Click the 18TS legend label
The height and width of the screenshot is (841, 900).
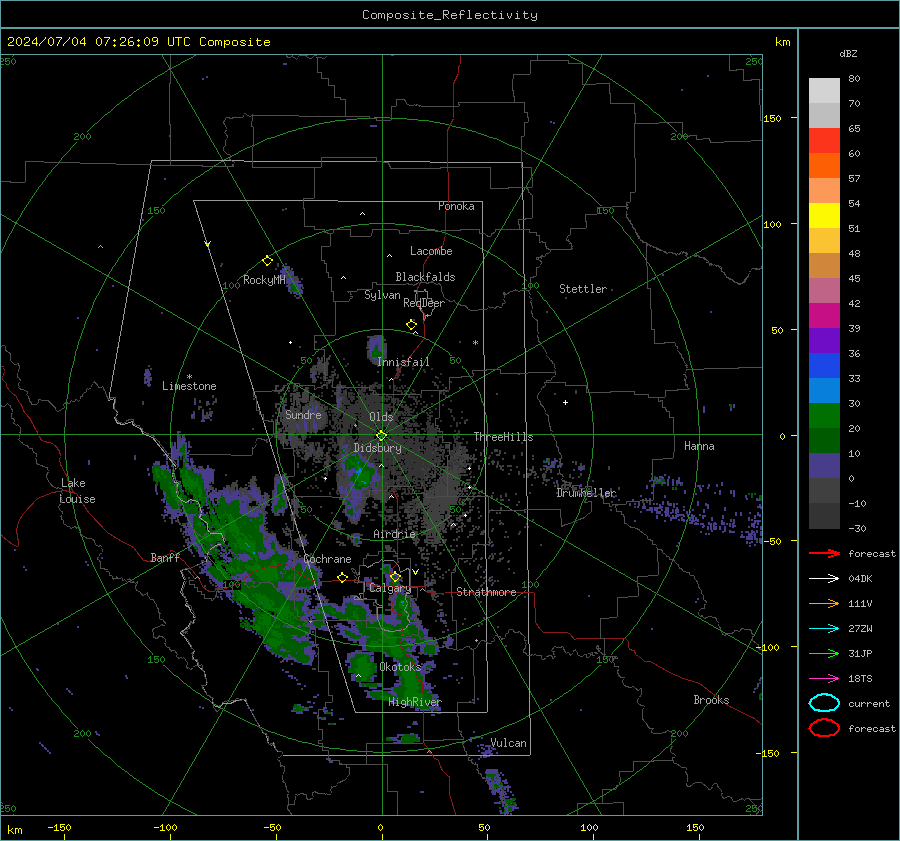click(860, 679)
